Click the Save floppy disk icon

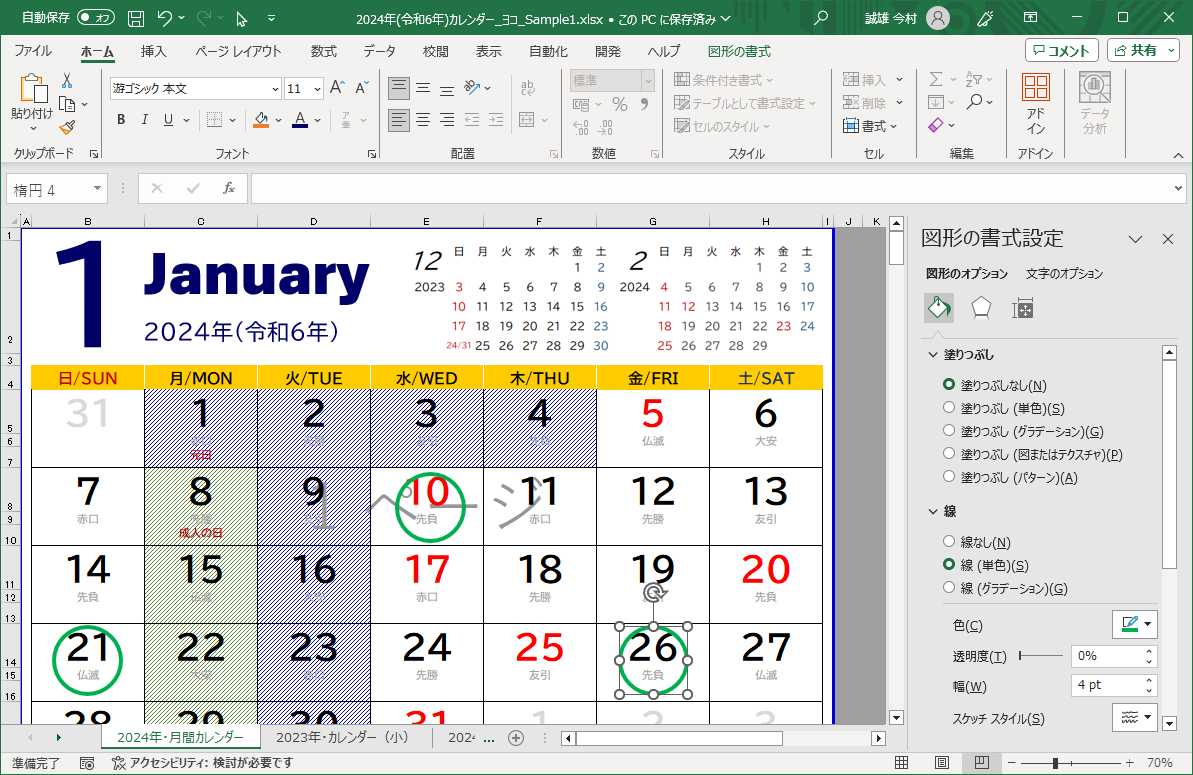(x=136, y=18)
